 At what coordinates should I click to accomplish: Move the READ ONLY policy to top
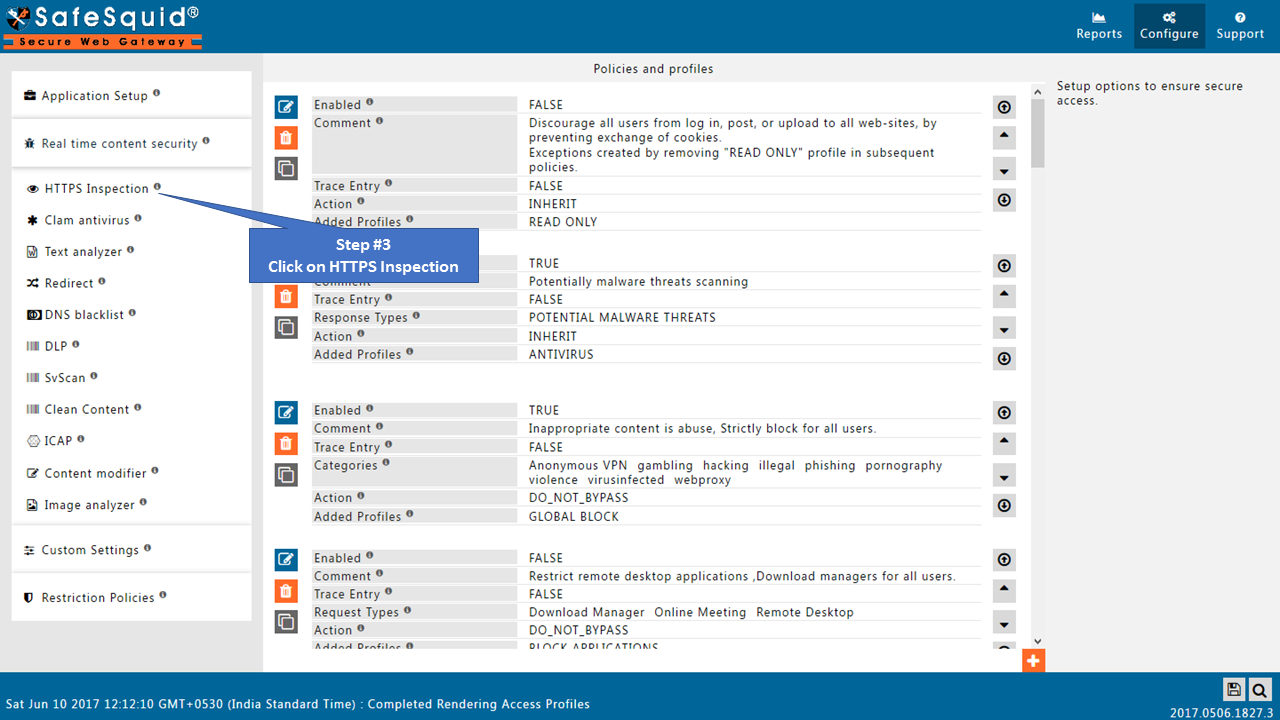tap(1004, 107)
